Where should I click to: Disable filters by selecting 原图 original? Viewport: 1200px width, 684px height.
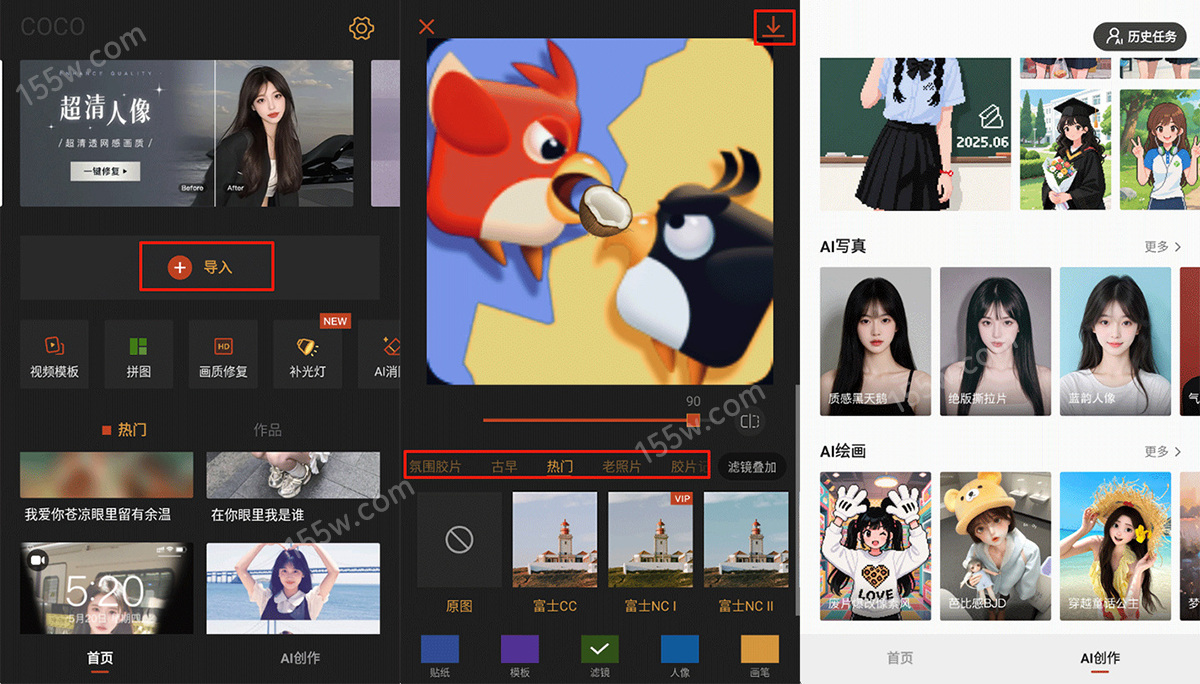pos(458,540)
